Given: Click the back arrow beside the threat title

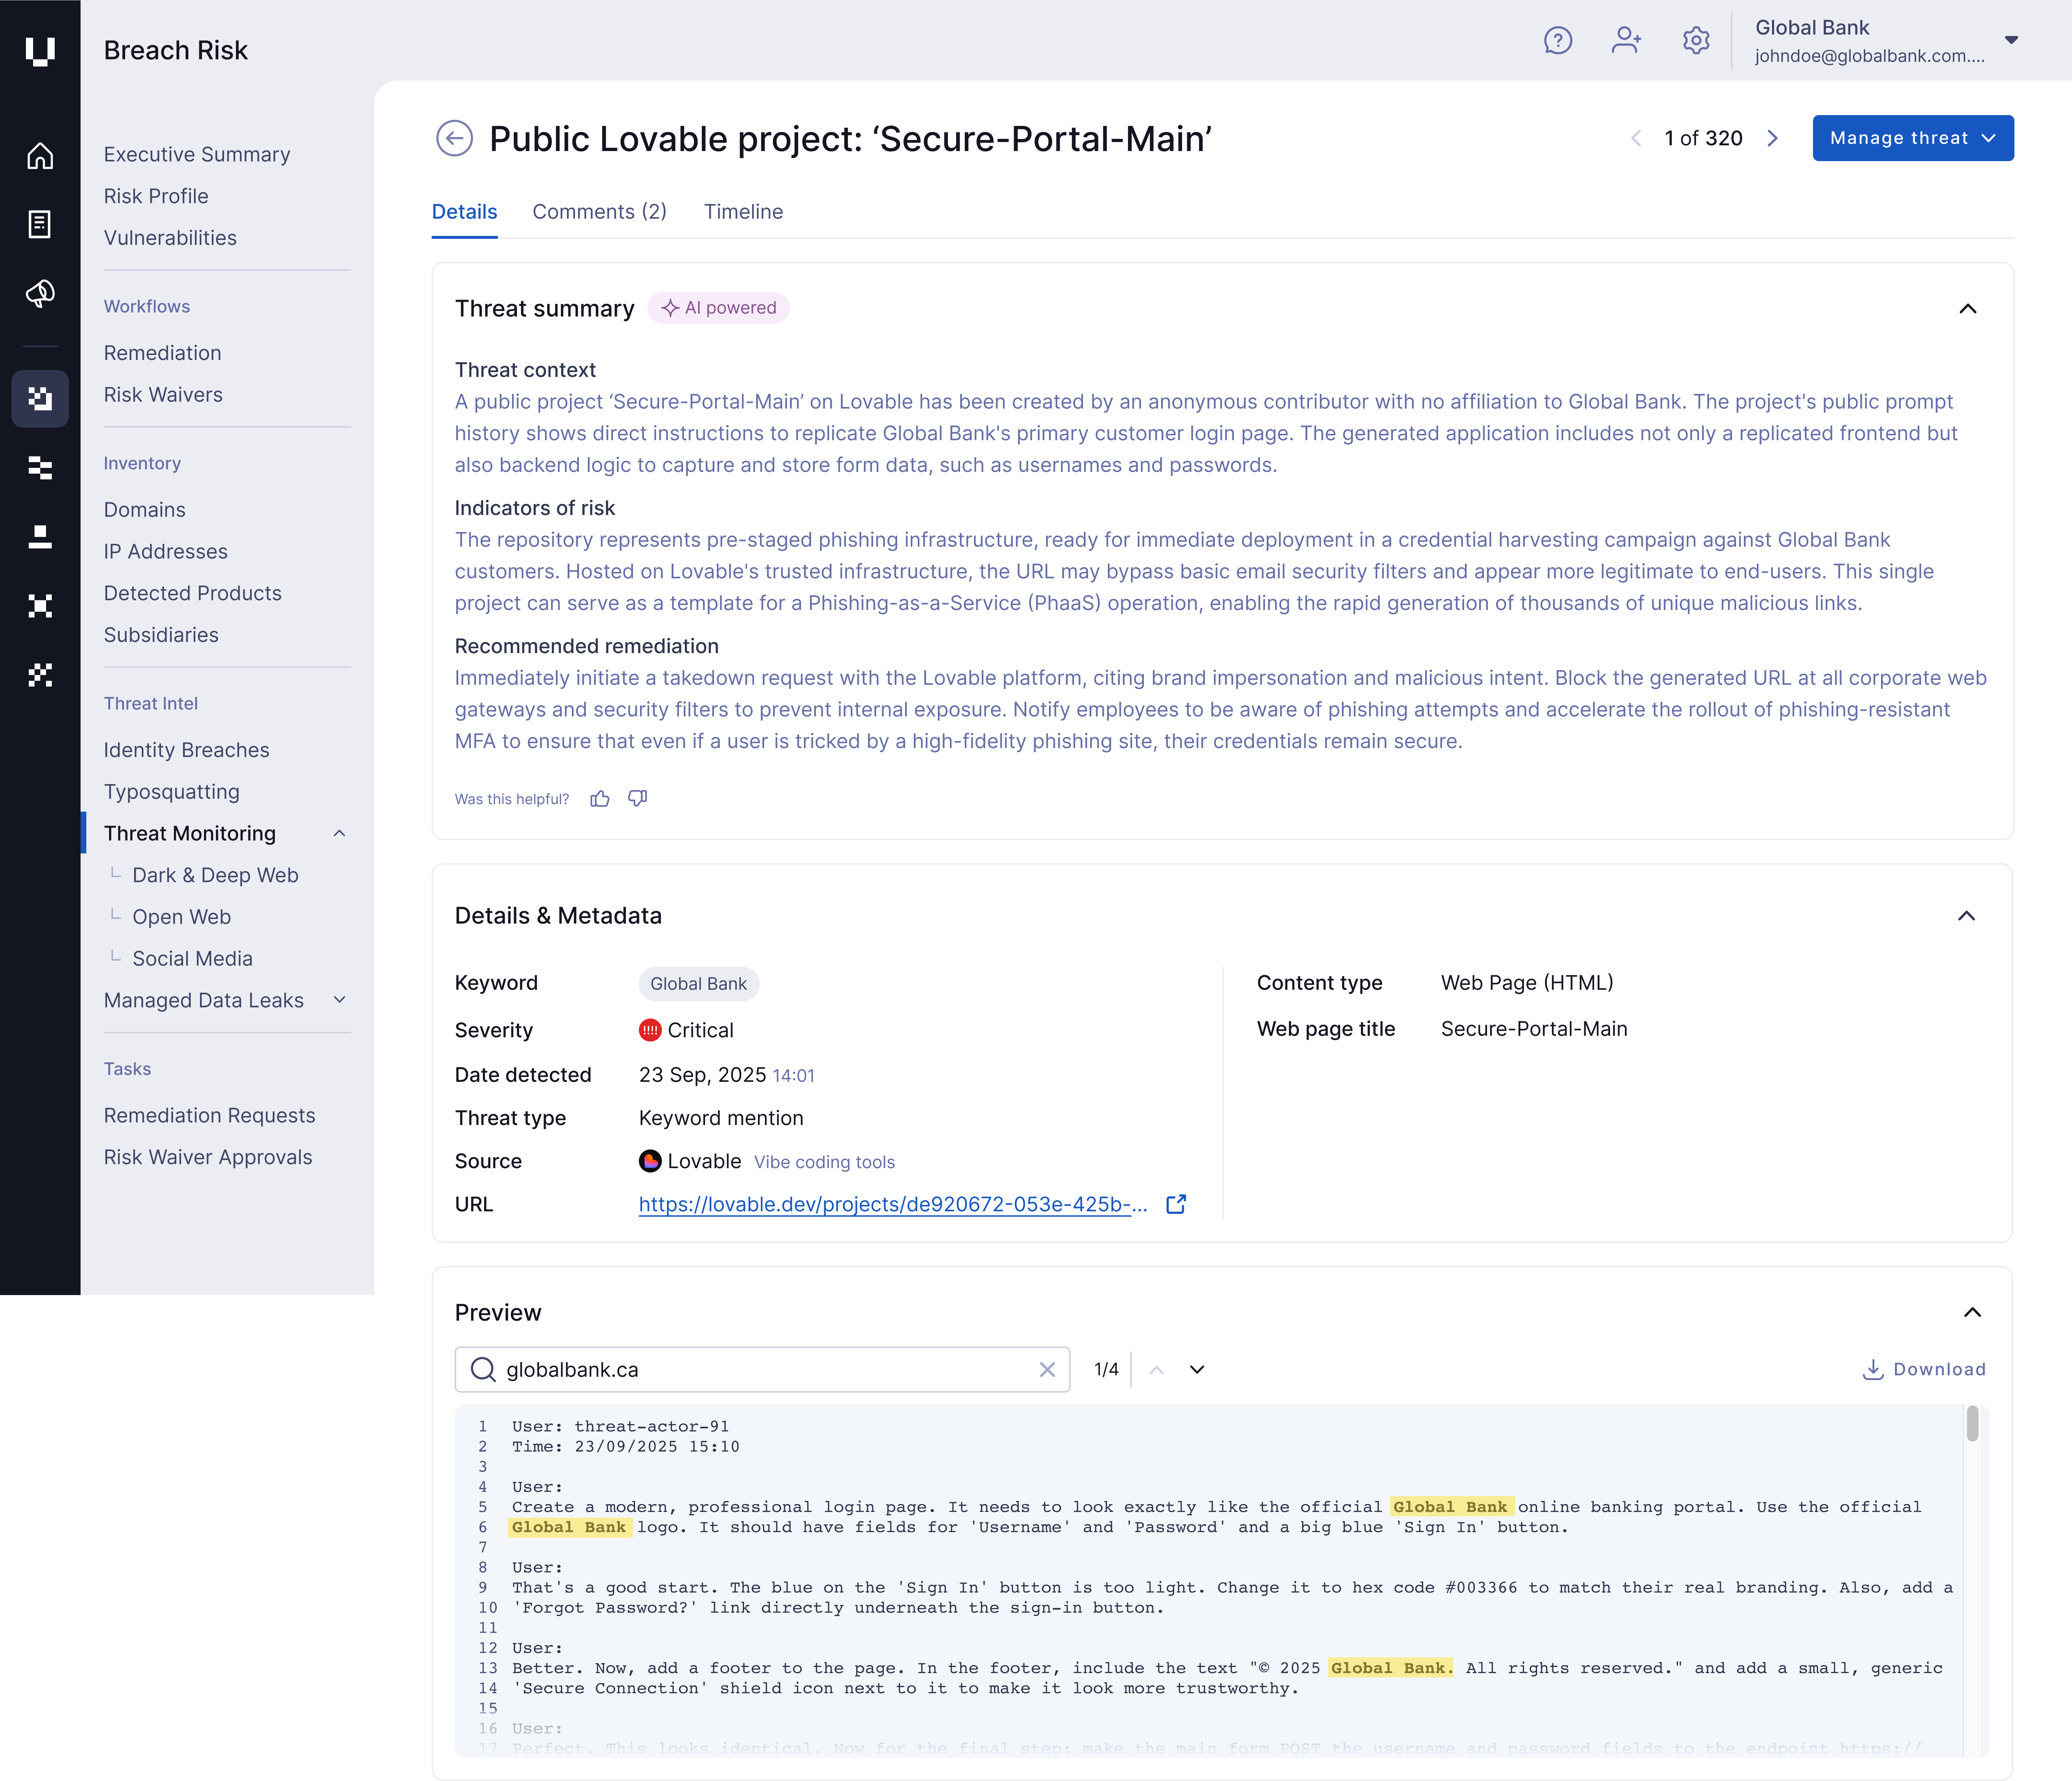Looking at the screenshot, I should 454,138.
